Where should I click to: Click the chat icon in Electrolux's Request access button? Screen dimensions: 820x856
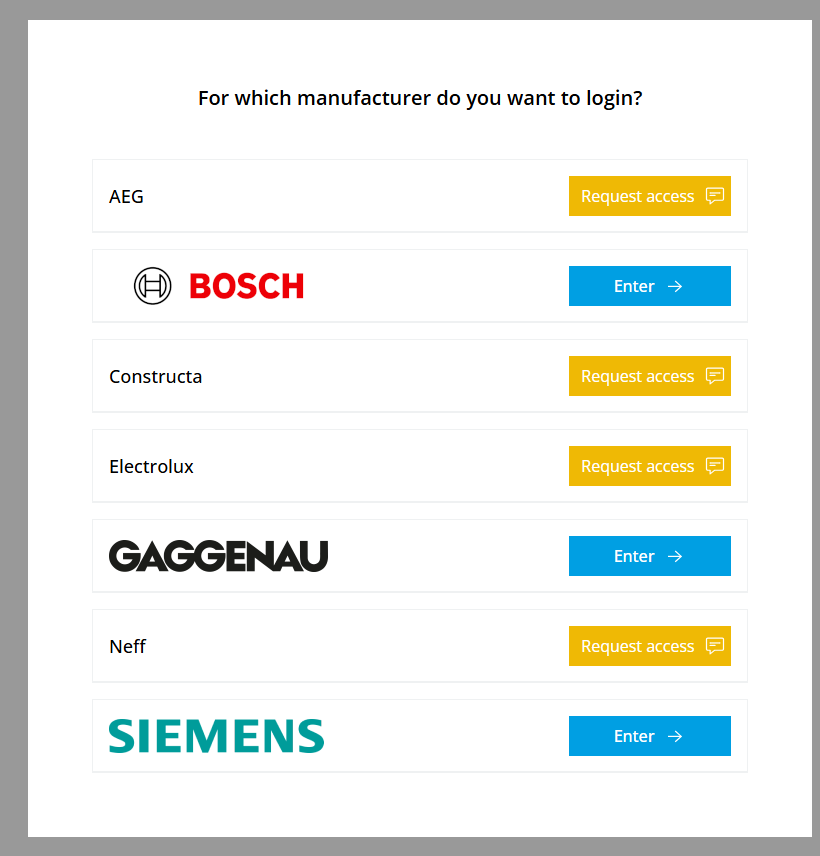(x=714, y=466)
